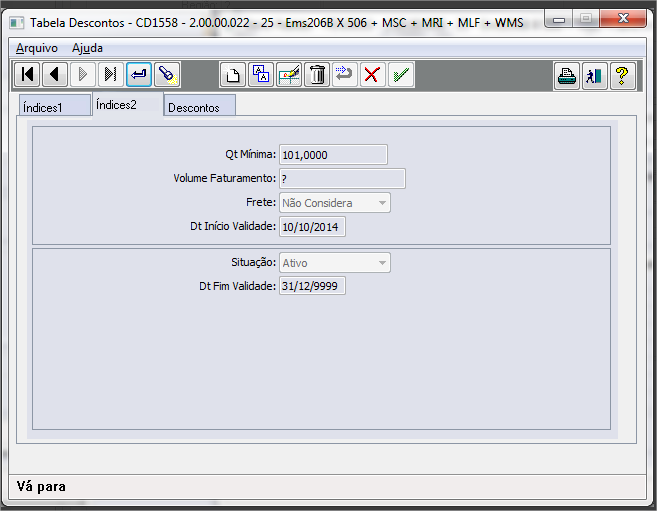Click the Vá para (go to) button
The image size is (657, 511).
139,75
